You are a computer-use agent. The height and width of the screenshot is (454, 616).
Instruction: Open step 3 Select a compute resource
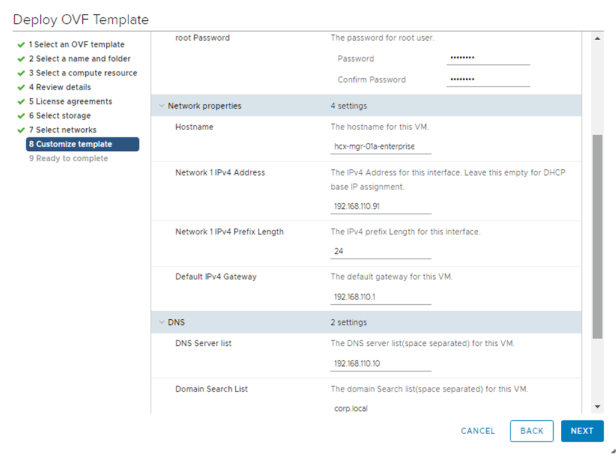tap(82, 73)
